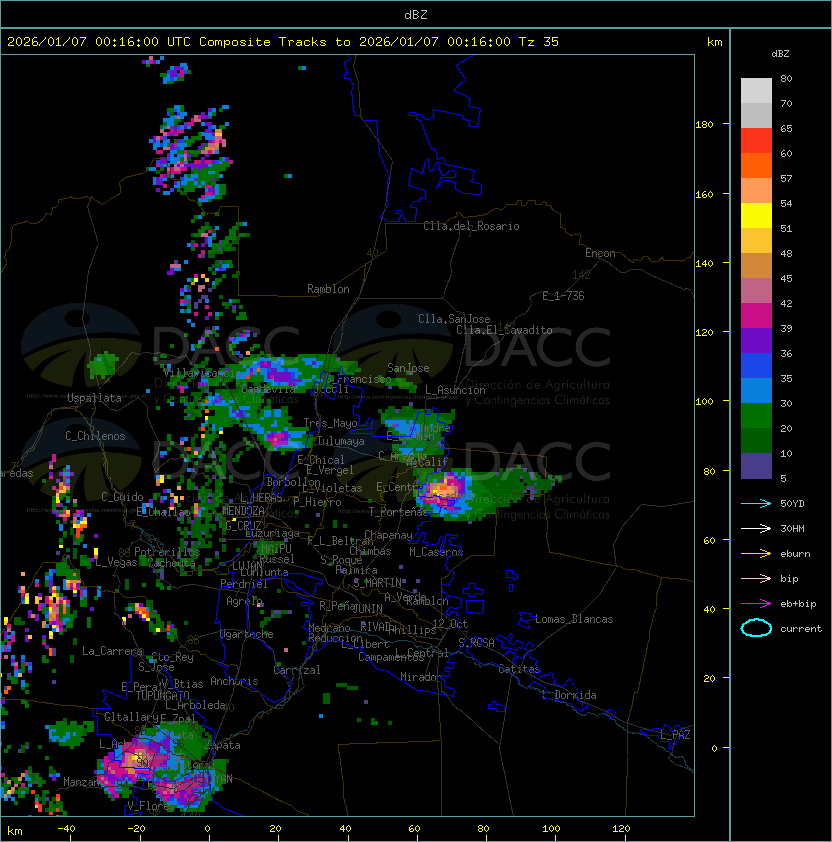Click the 'Agrelo' map label
Image resolution: width=832 pixels, height=842 pixels.
[244, 601]
